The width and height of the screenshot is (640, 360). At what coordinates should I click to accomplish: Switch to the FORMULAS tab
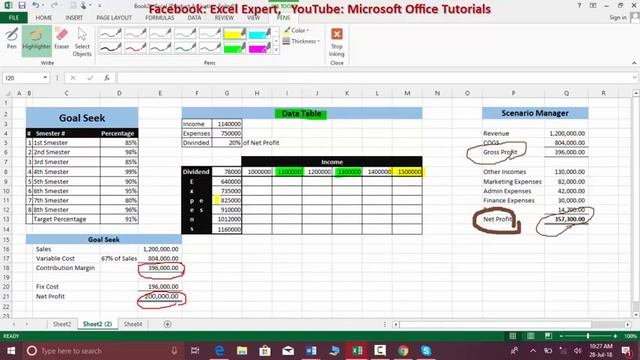point(160,18)
